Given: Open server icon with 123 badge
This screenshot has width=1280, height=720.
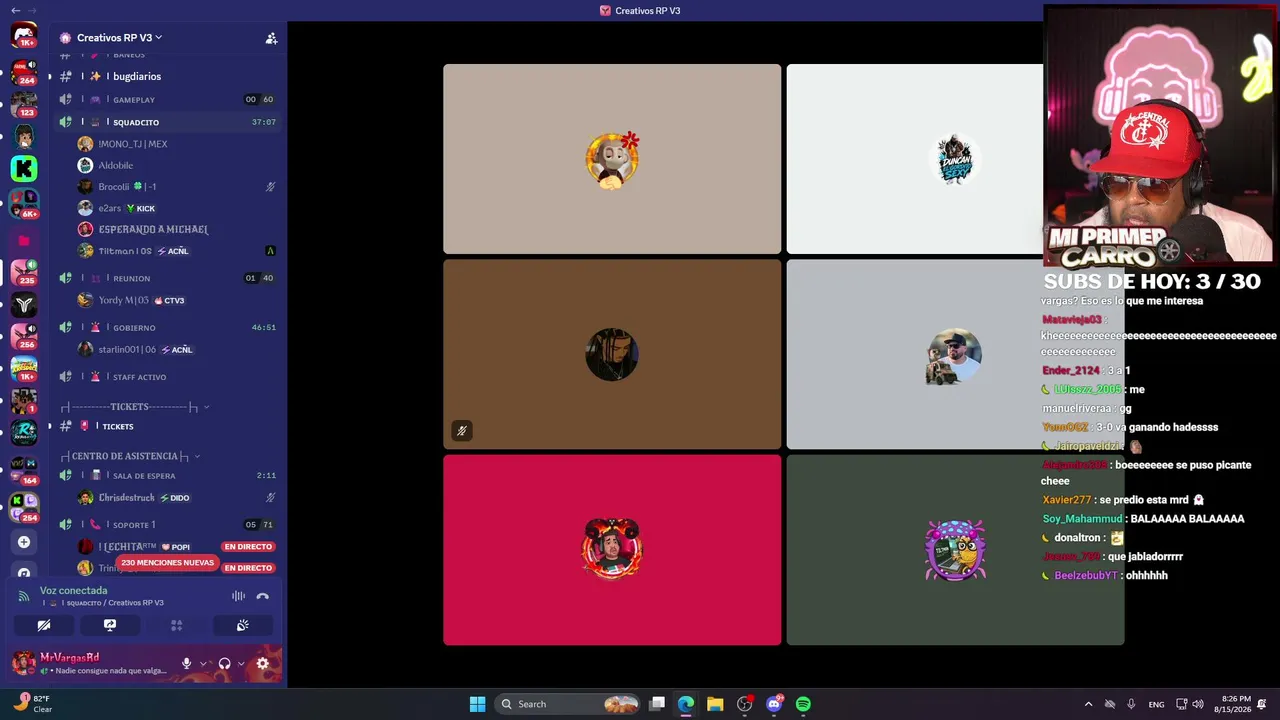Looking at the screenshot, I should 24,104.
